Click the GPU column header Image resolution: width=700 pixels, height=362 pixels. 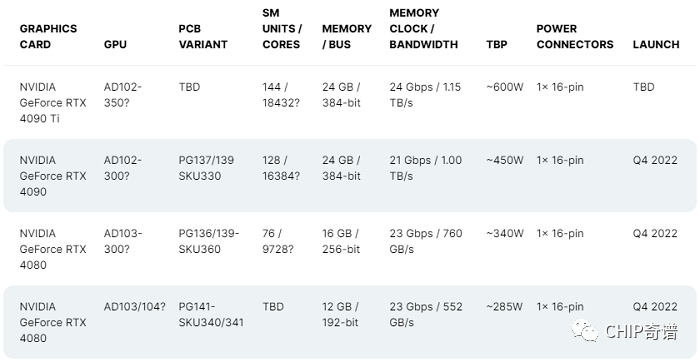[x=115, y=45]
